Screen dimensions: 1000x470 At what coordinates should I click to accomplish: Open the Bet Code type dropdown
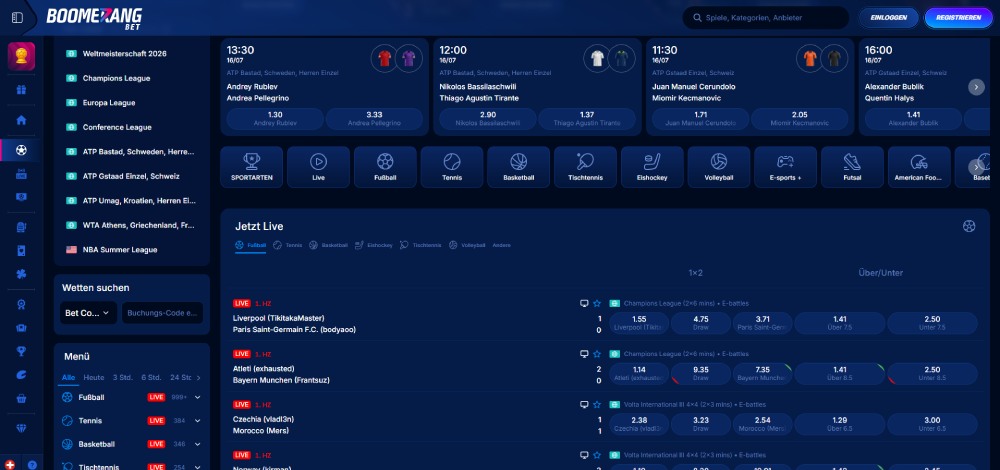88,313
